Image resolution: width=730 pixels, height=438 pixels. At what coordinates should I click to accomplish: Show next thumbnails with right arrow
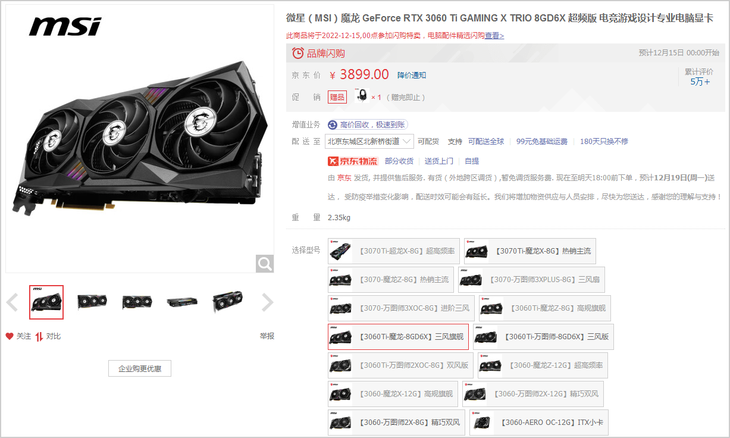pos(267,303)
